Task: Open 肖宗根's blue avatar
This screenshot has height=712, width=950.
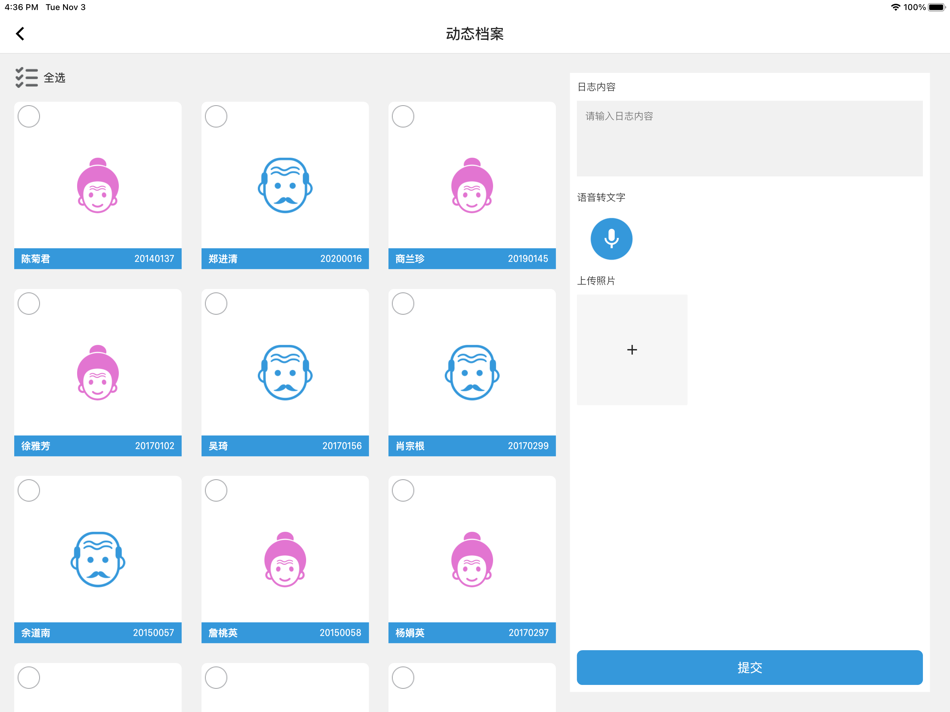Action: click(x=472, y=373)
